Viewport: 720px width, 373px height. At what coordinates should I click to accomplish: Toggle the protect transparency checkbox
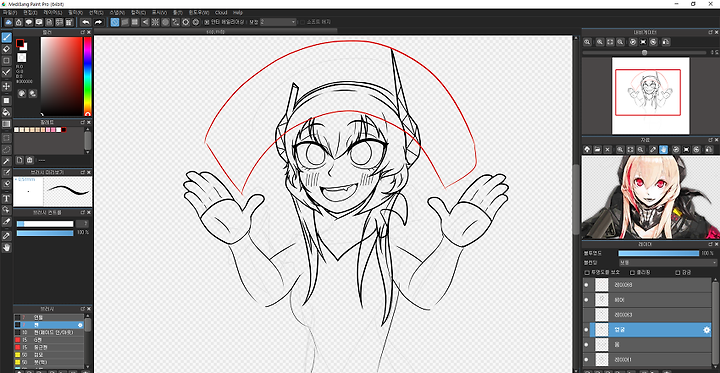(586, 272)
